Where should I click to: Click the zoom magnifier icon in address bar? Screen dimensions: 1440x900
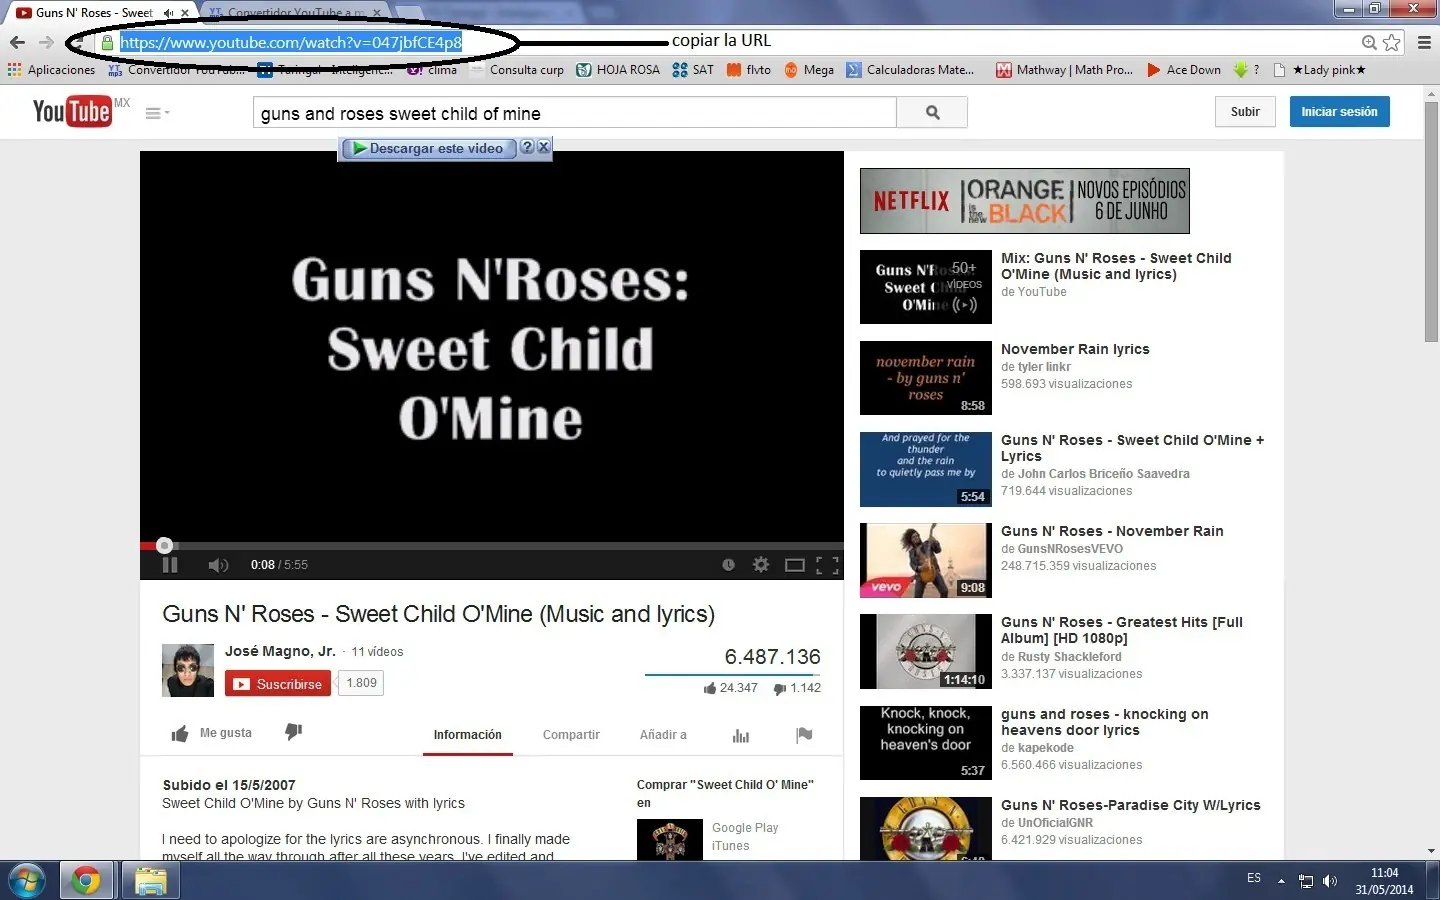[x=1369, y=42]
